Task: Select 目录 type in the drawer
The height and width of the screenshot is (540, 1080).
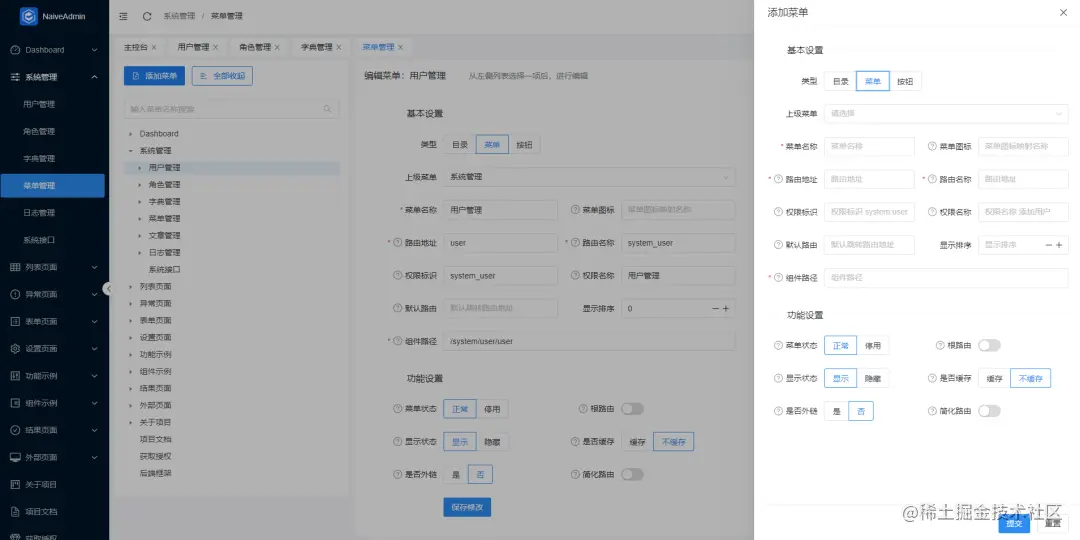Action: coord(840,81)
